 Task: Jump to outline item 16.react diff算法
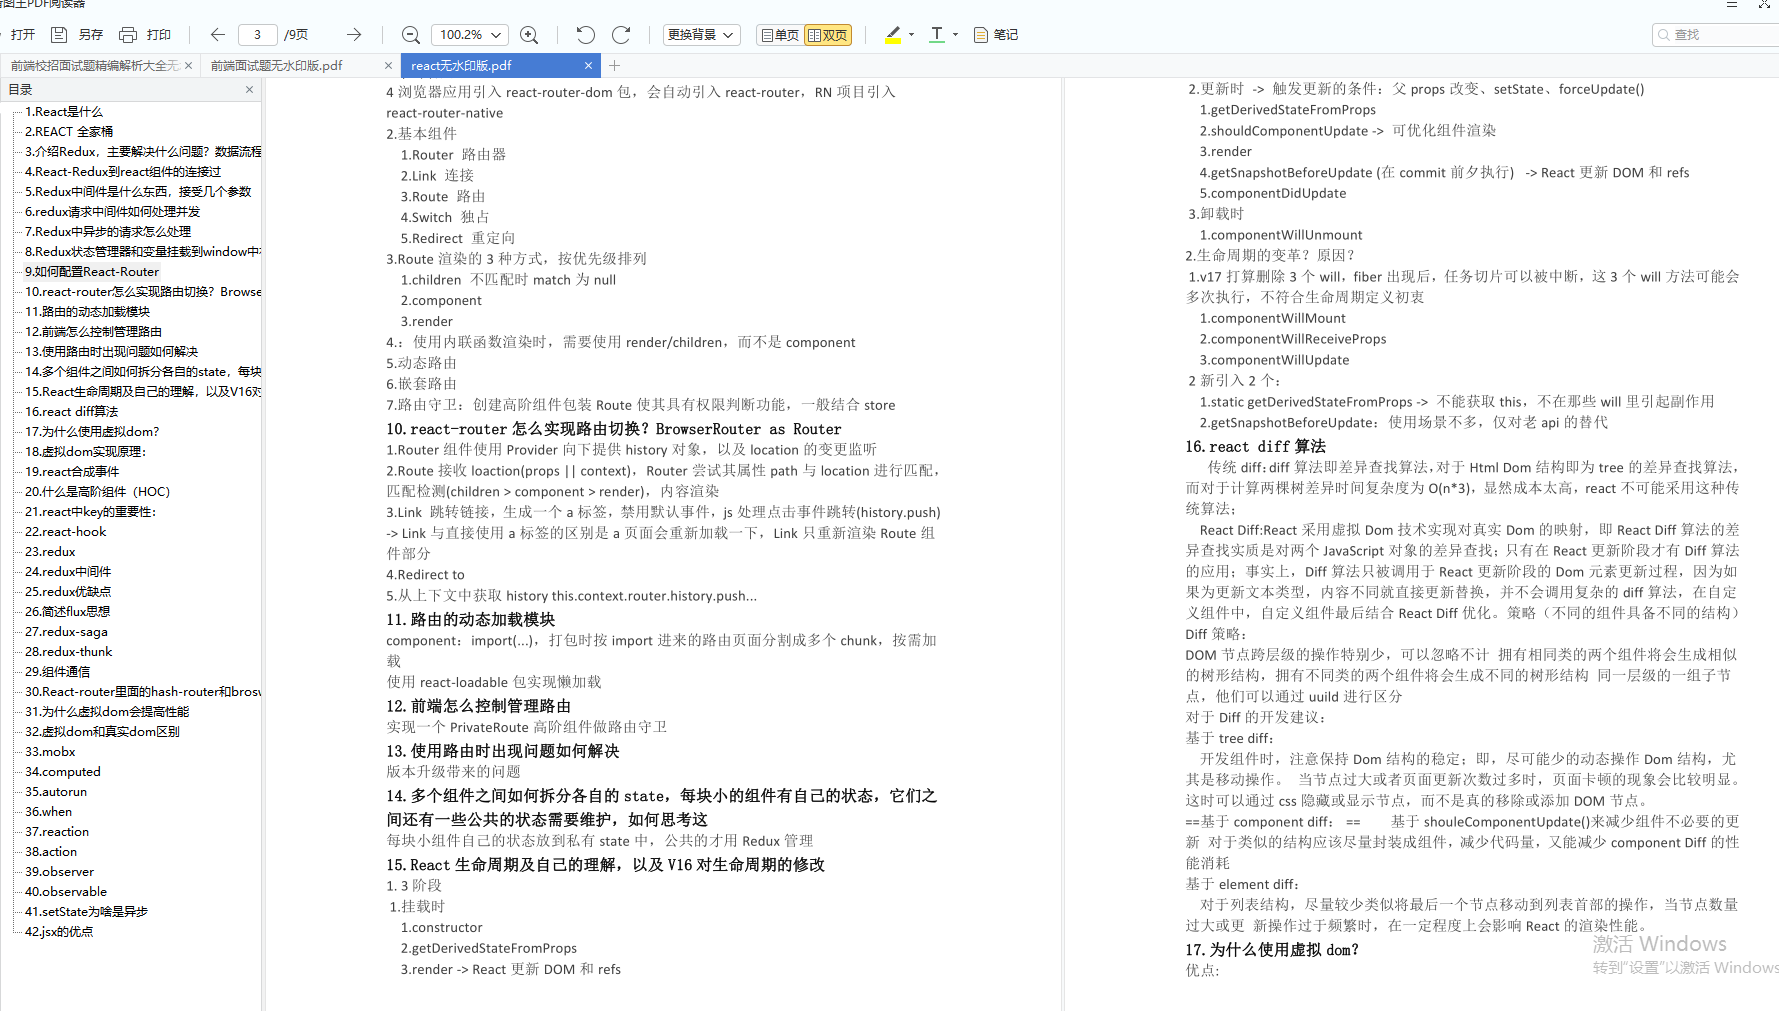pyautogui.click(x=71, y=411)
